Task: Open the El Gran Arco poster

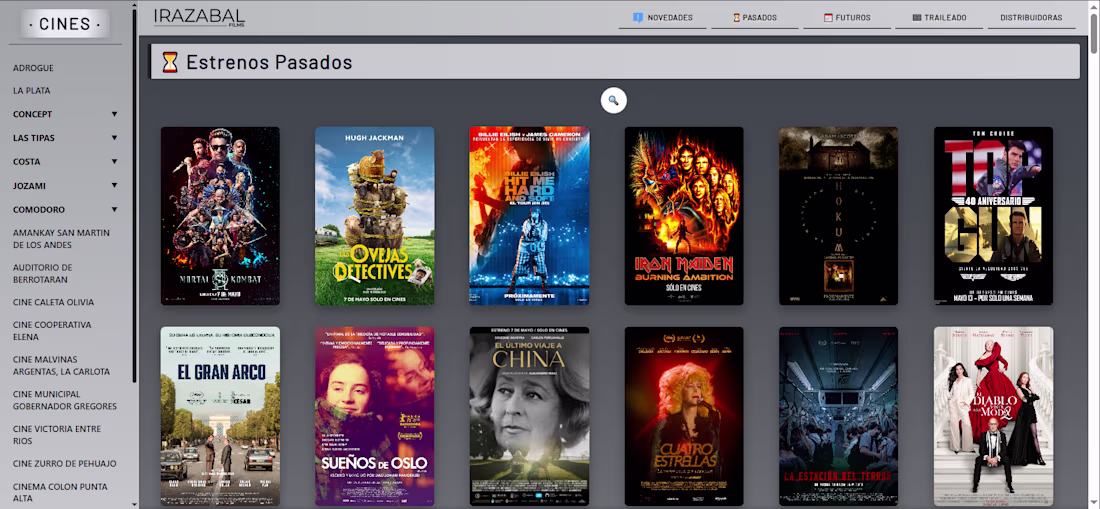Action: coord(220,416)
